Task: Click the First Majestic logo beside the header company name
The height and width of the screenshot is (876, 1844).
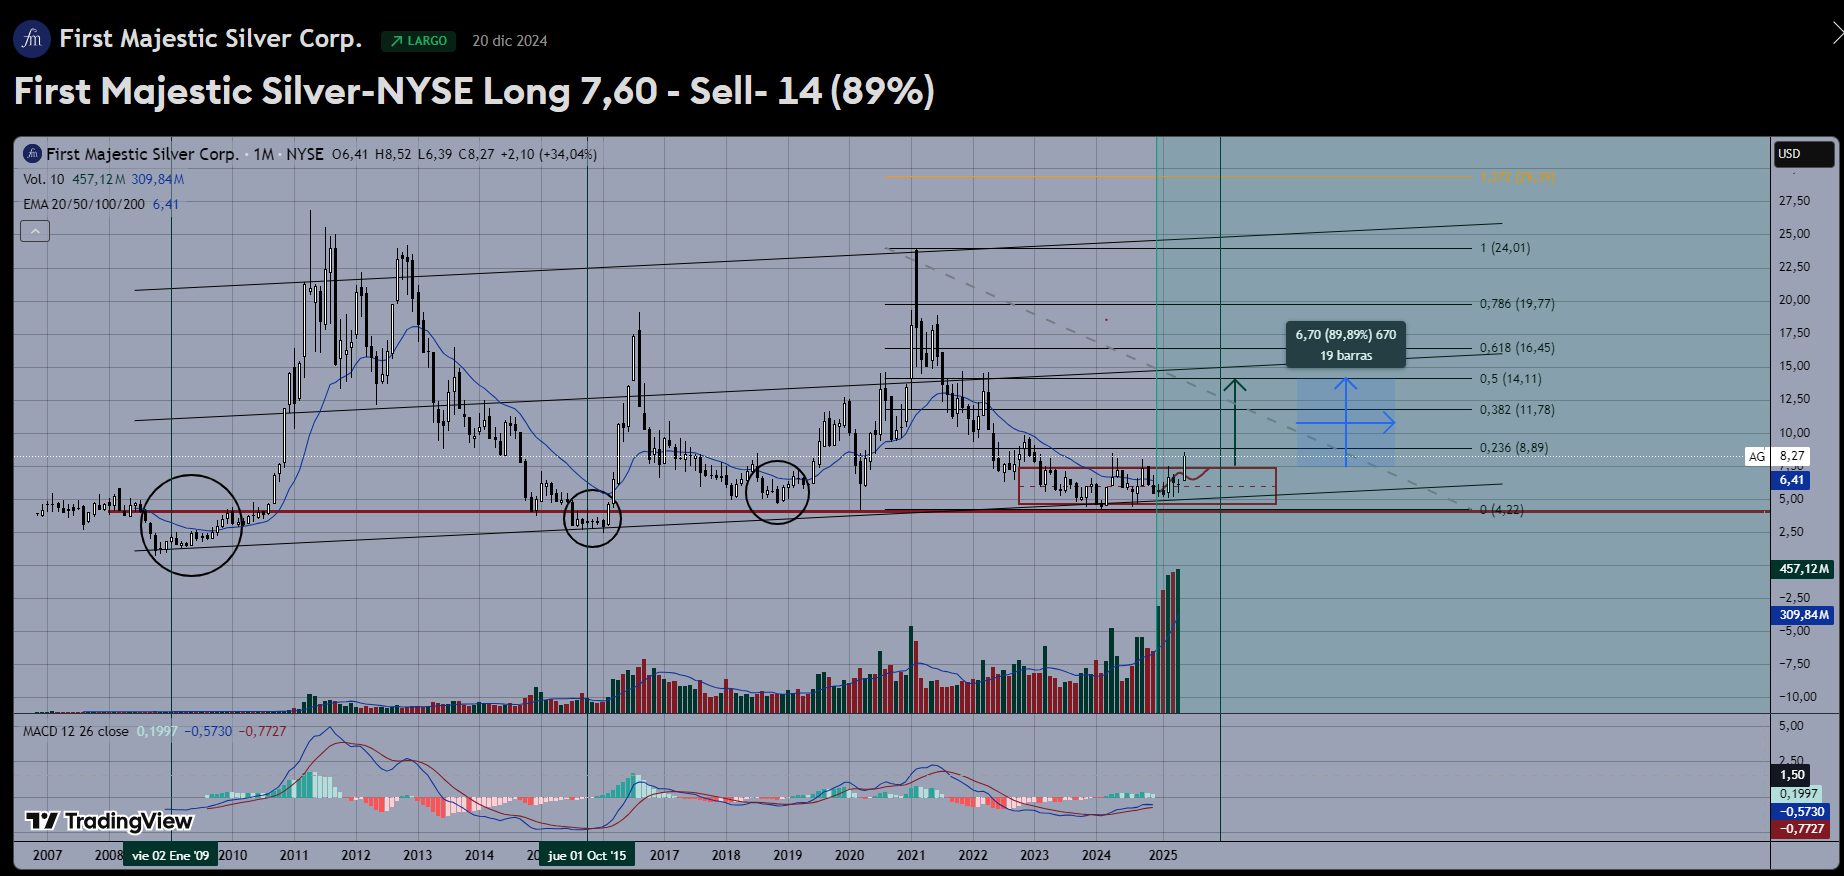Action: tap(32, 39)
